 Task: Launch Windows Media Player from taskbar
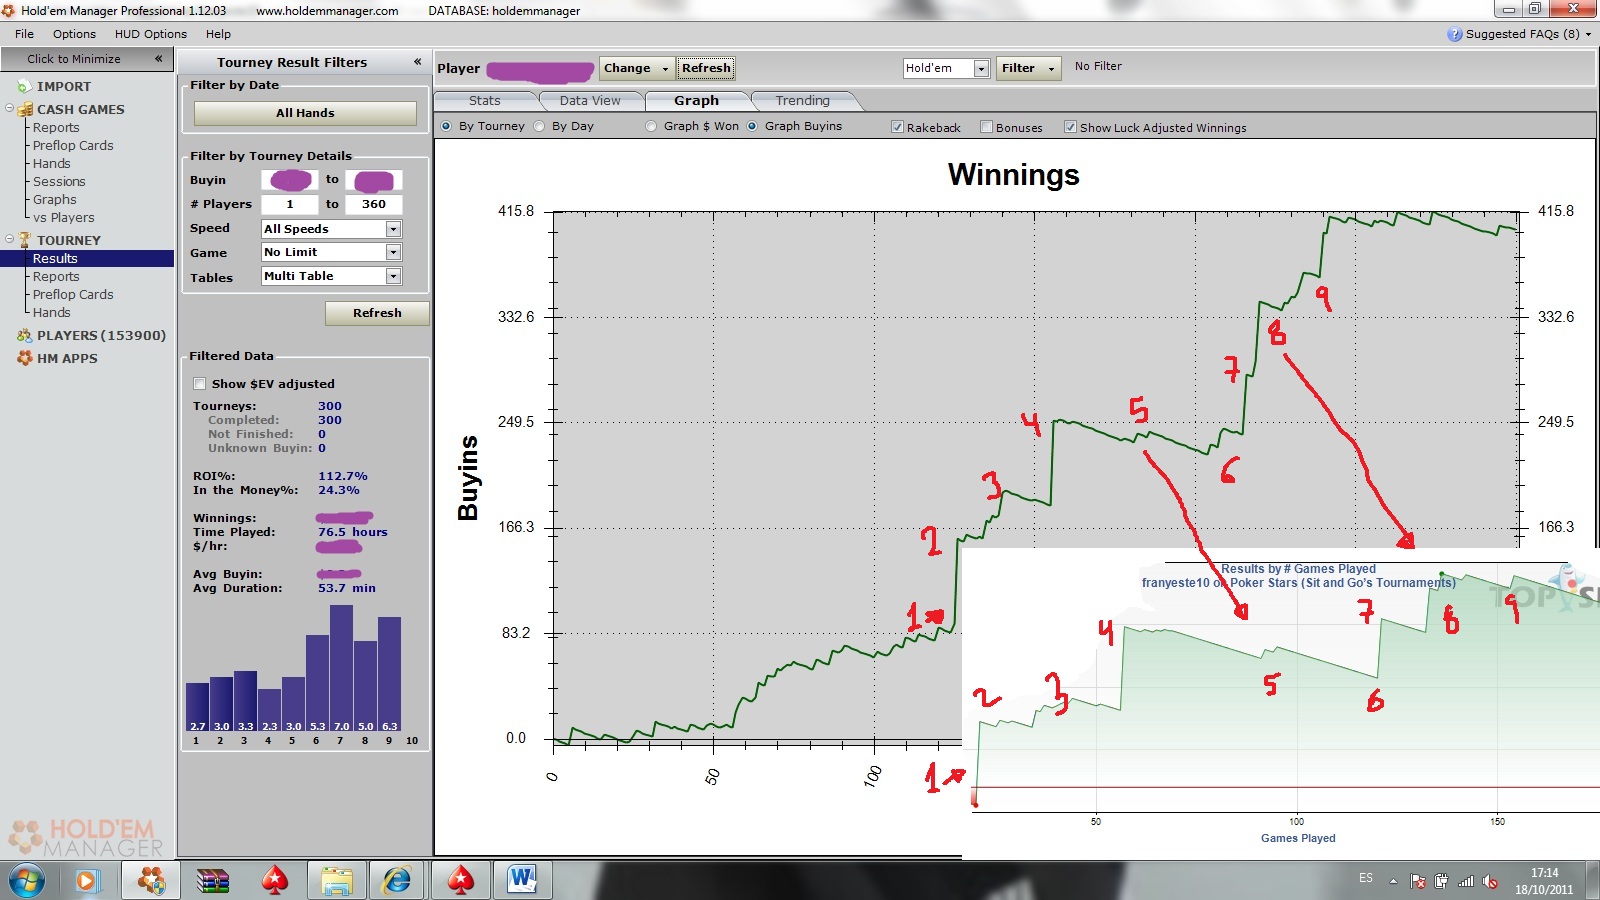click(86, 881)
